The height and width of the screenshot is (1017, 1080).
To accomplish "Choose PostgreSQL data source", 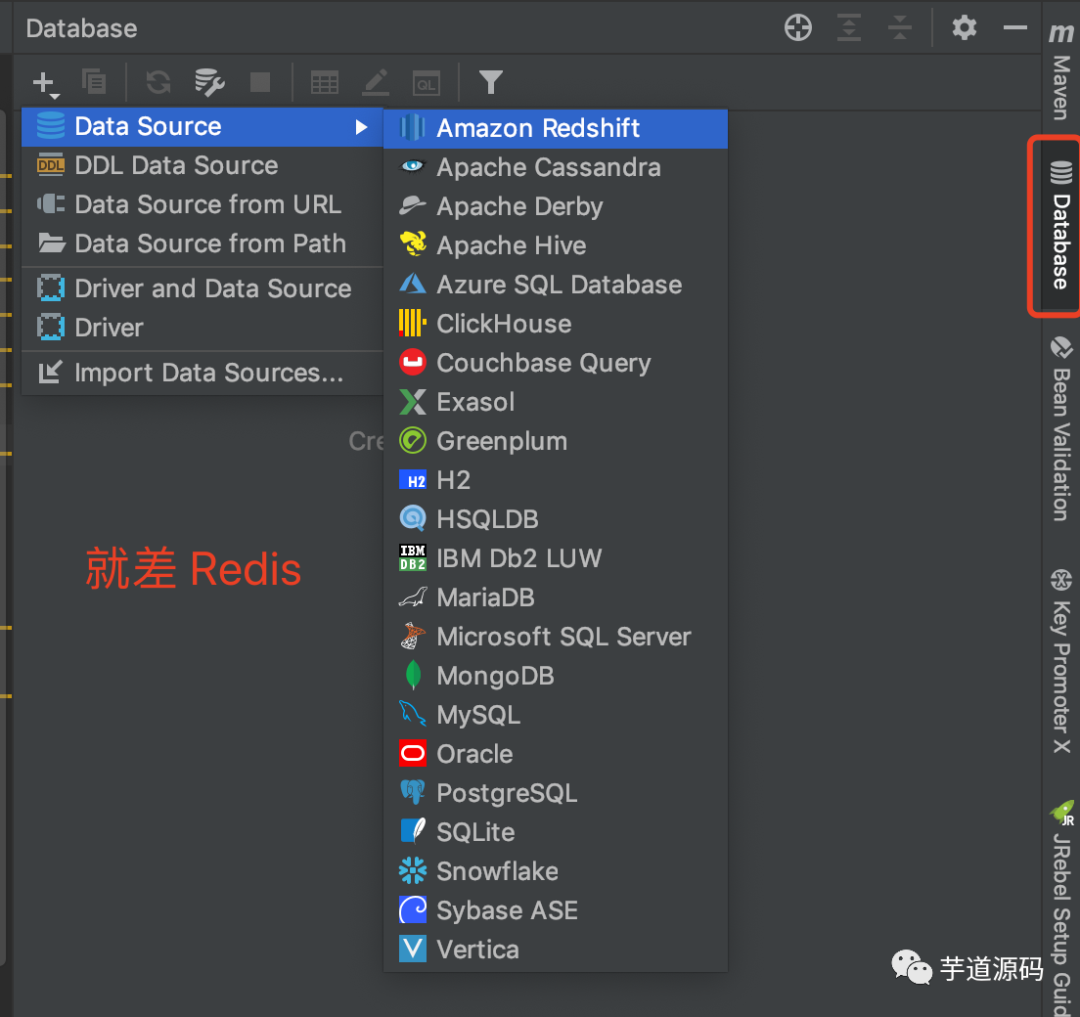I will (x=555, y=793).
